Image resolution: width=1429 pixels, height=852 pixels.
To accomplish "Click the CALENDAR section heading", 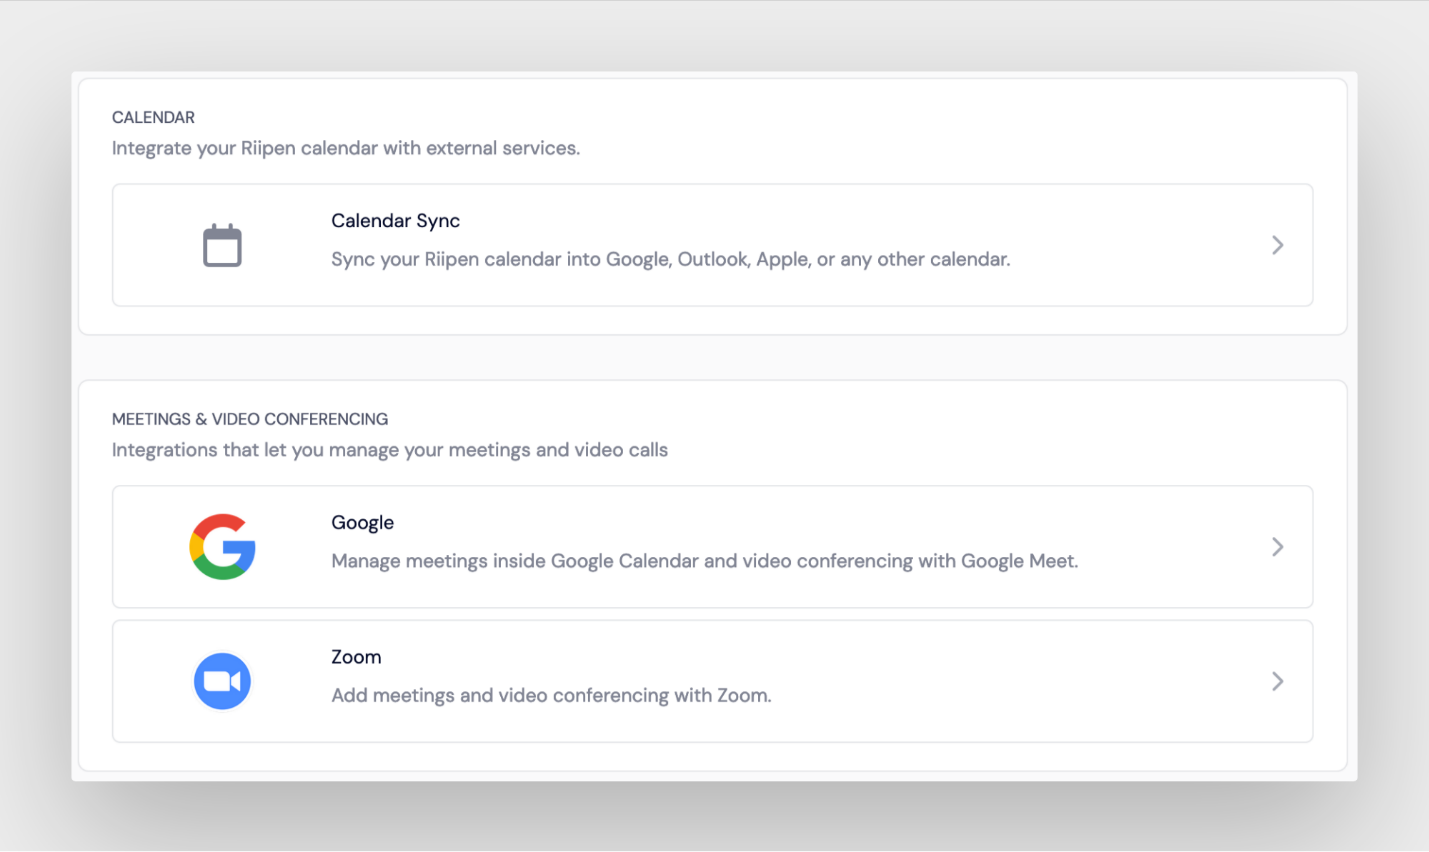I will (x=153, y=117).
